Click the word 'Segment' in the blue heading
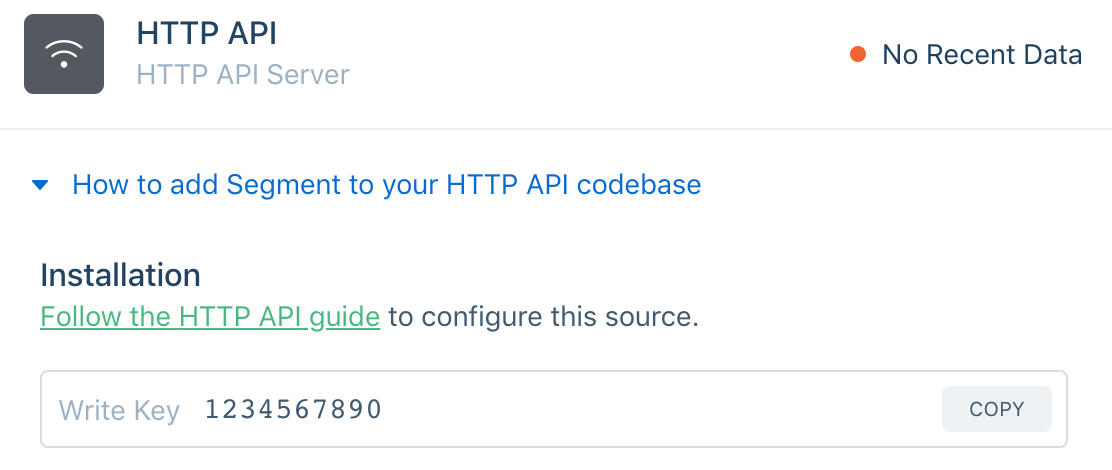 (284, 186)
